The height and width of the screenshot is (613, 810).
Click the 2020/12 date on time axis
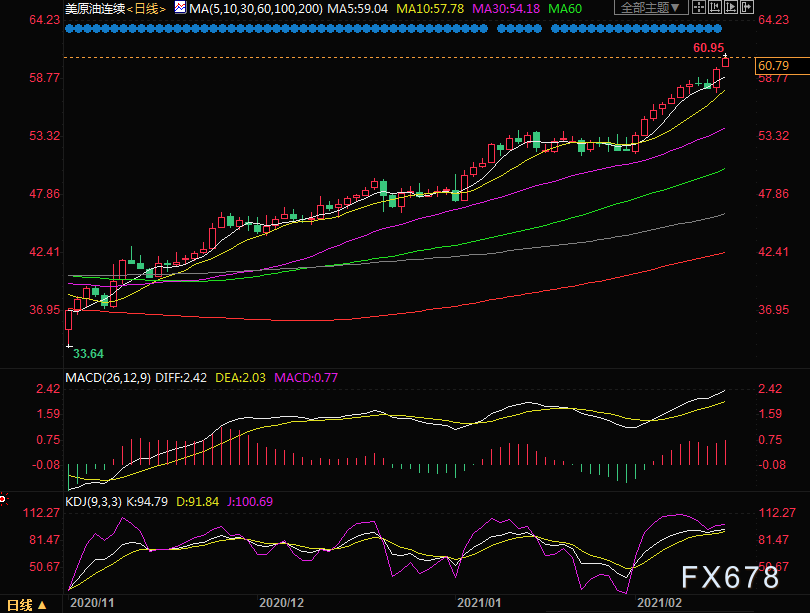pos(282,603)
